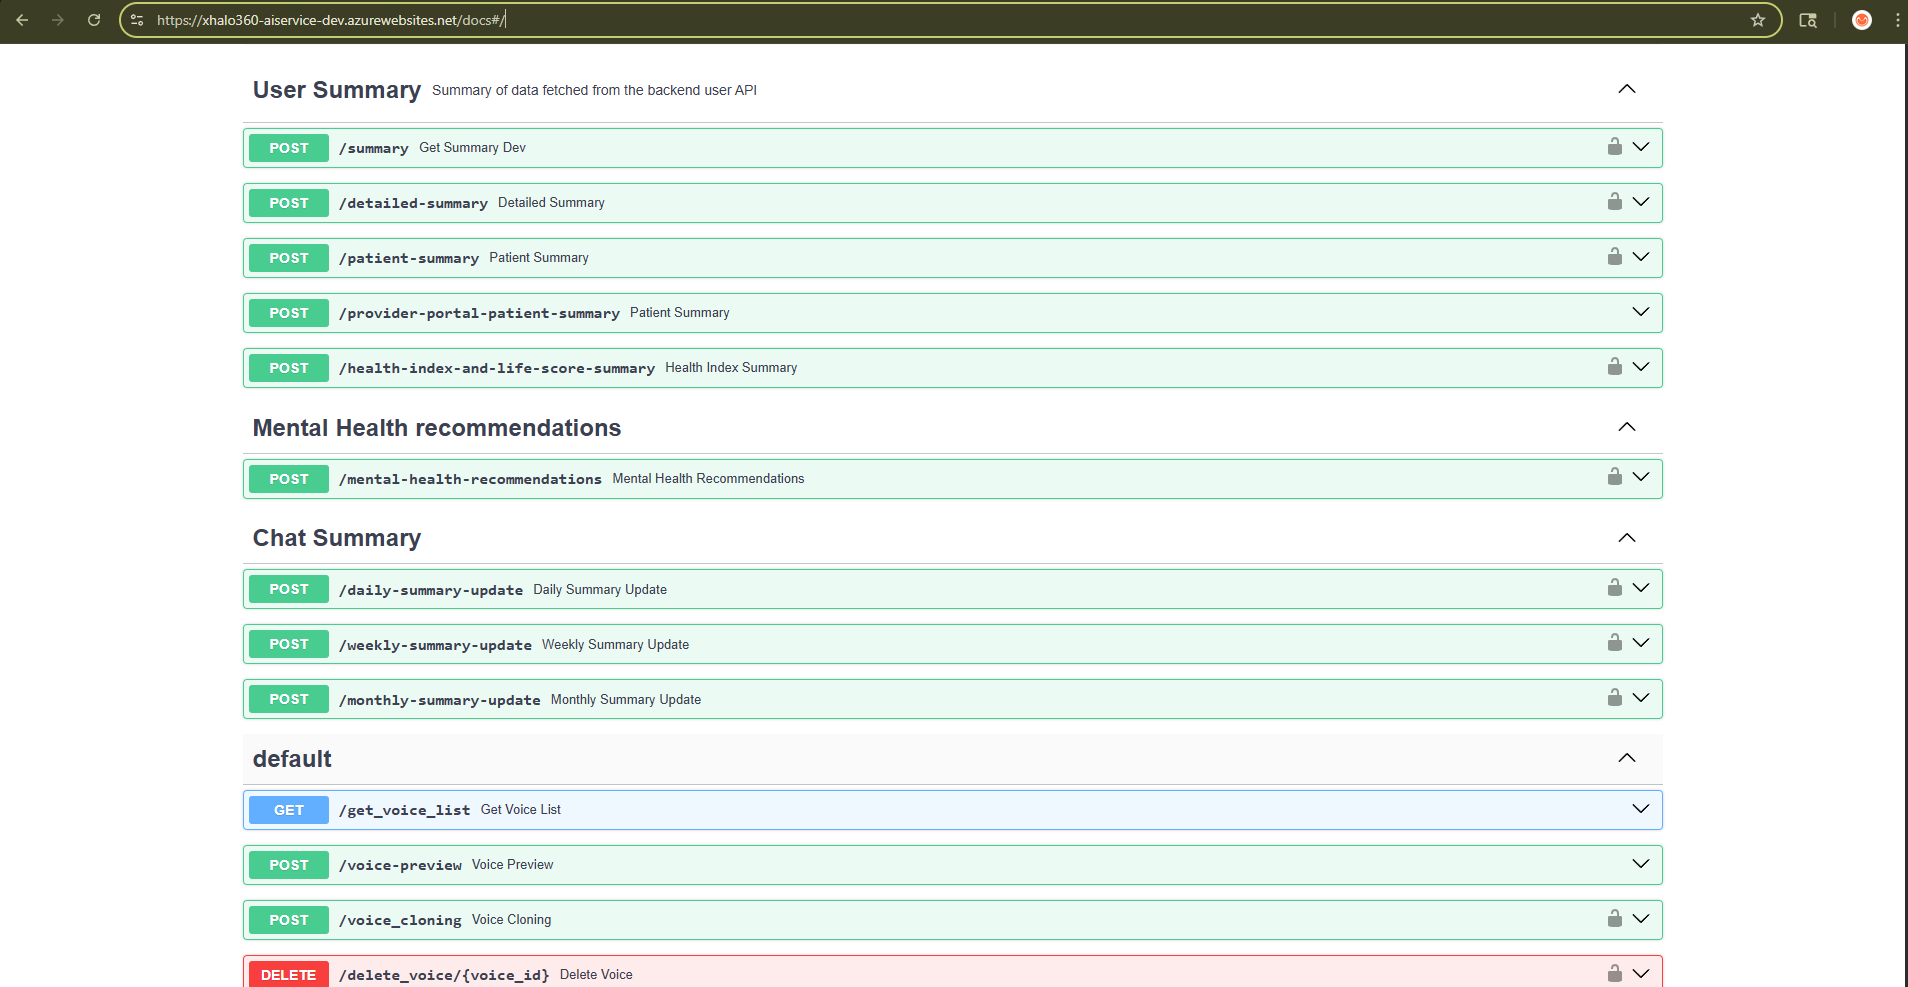The height and width of the screenshot is (987, 1908).
Task: Go back with the browser back arrow
Action: [22, 20]
